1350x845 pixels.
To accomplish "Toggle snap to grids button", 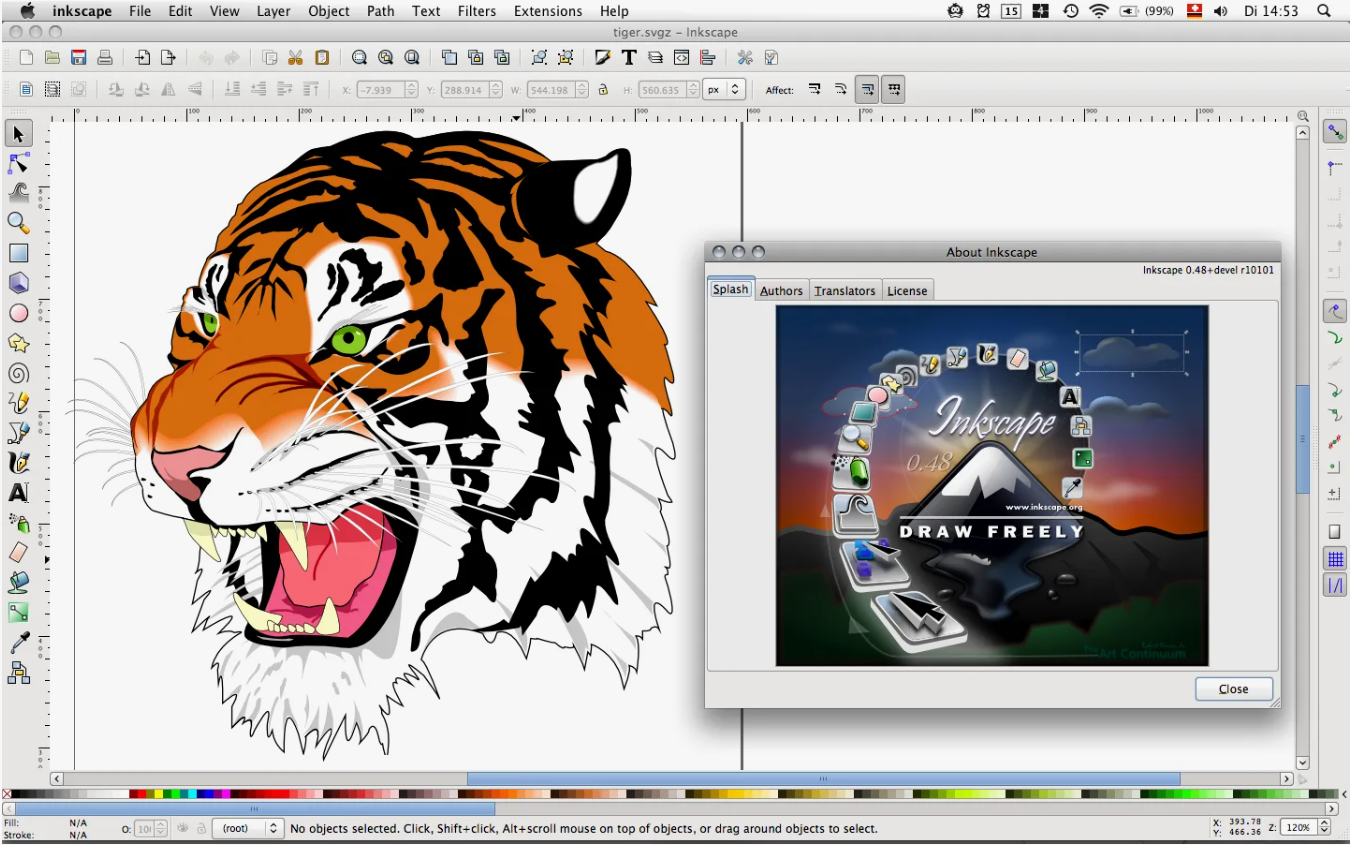I will click(x=1335, y=559).
